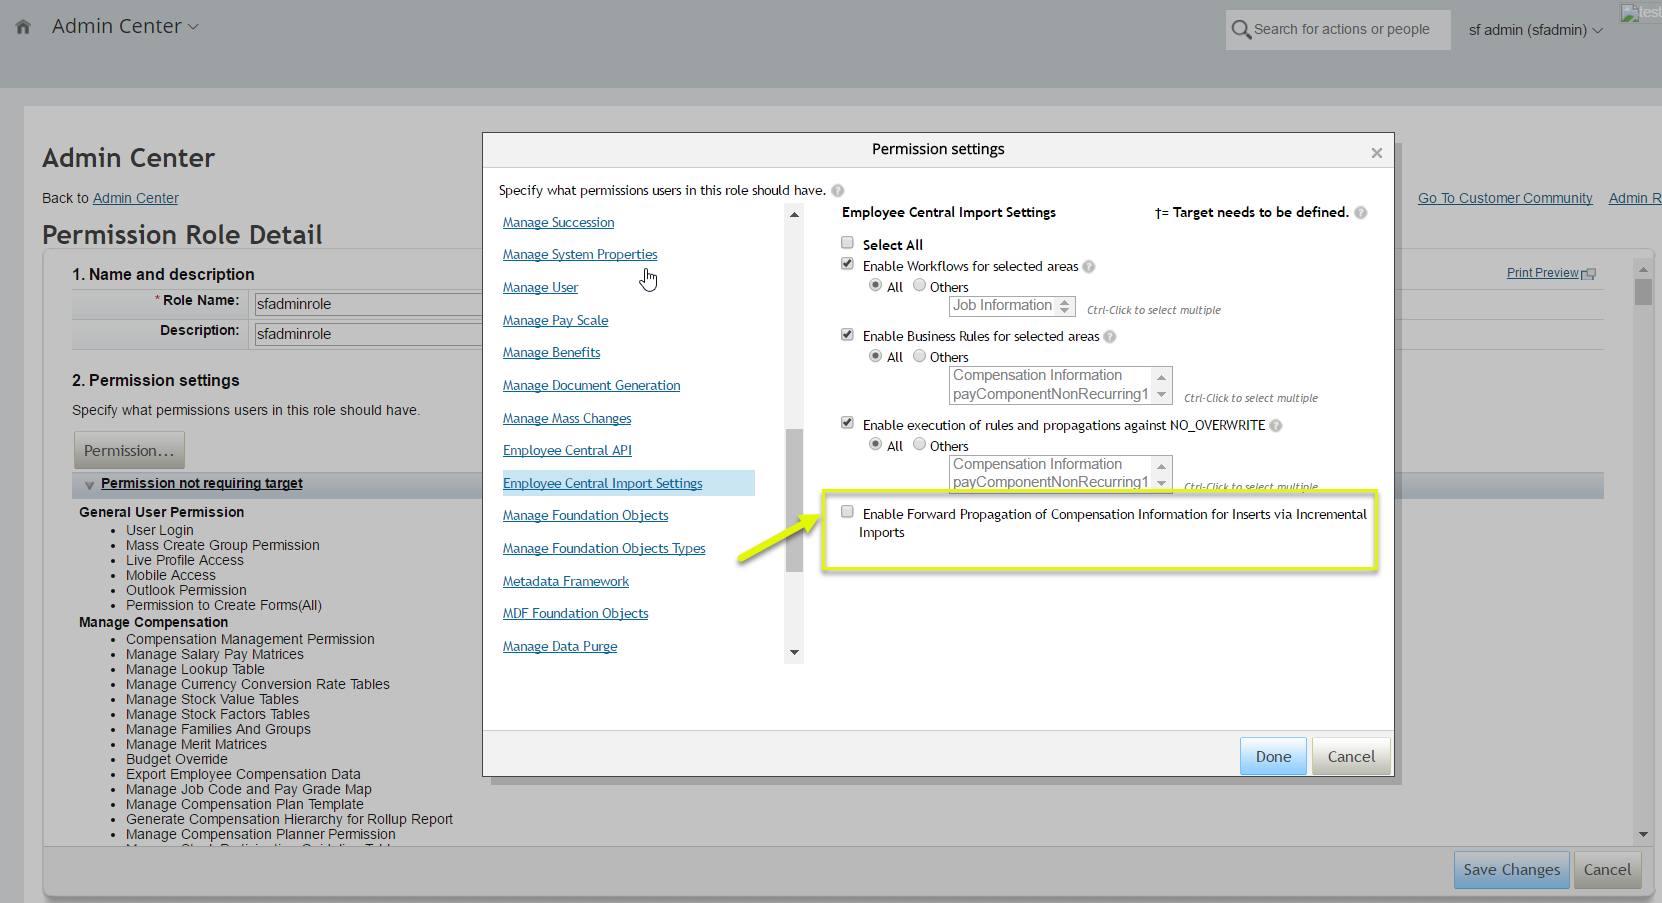Toggle execution of rules against NO_OVERWRITE
This screenshot has width=1662, height=903.
click(x=848, y=423)
